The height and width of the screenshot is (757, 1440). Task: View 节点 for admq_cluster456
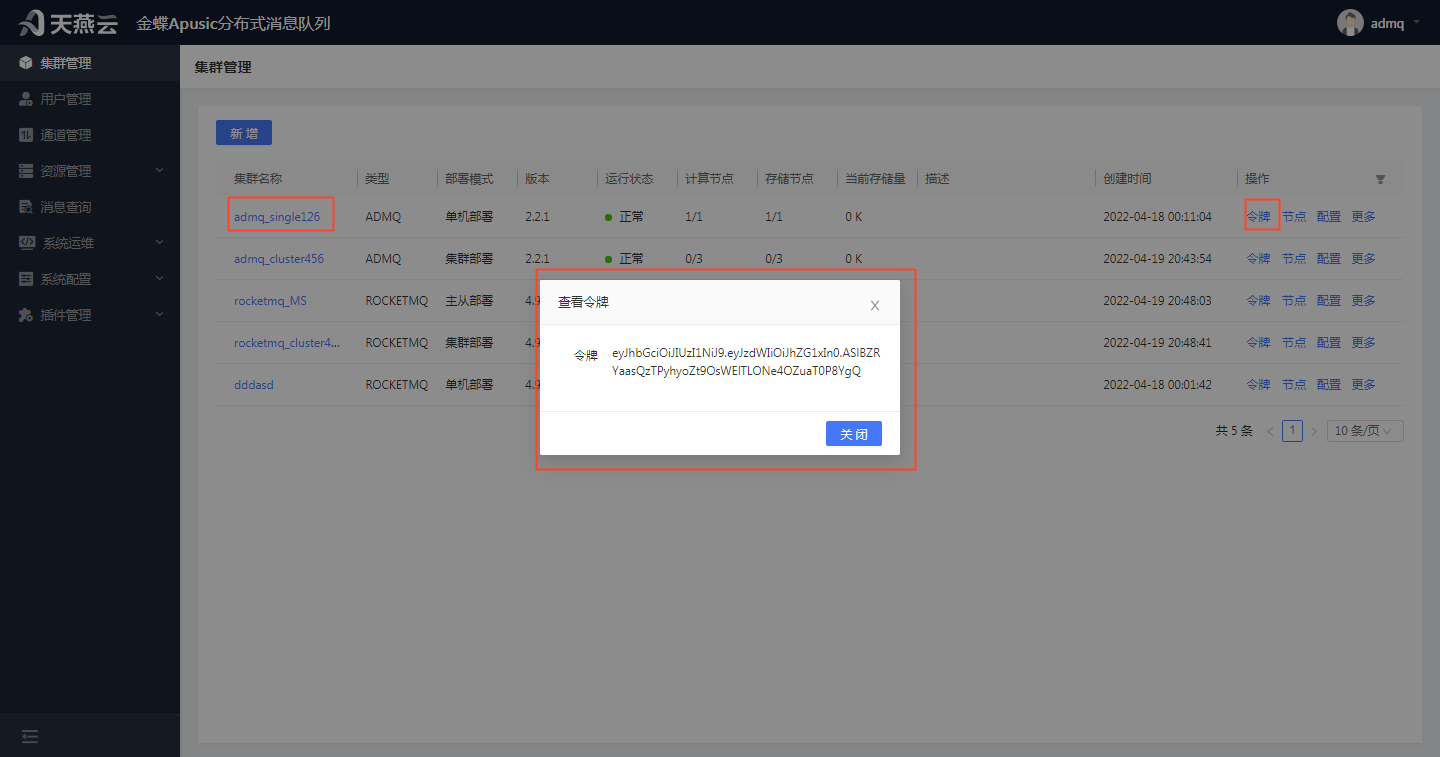tap(1294, 258)
